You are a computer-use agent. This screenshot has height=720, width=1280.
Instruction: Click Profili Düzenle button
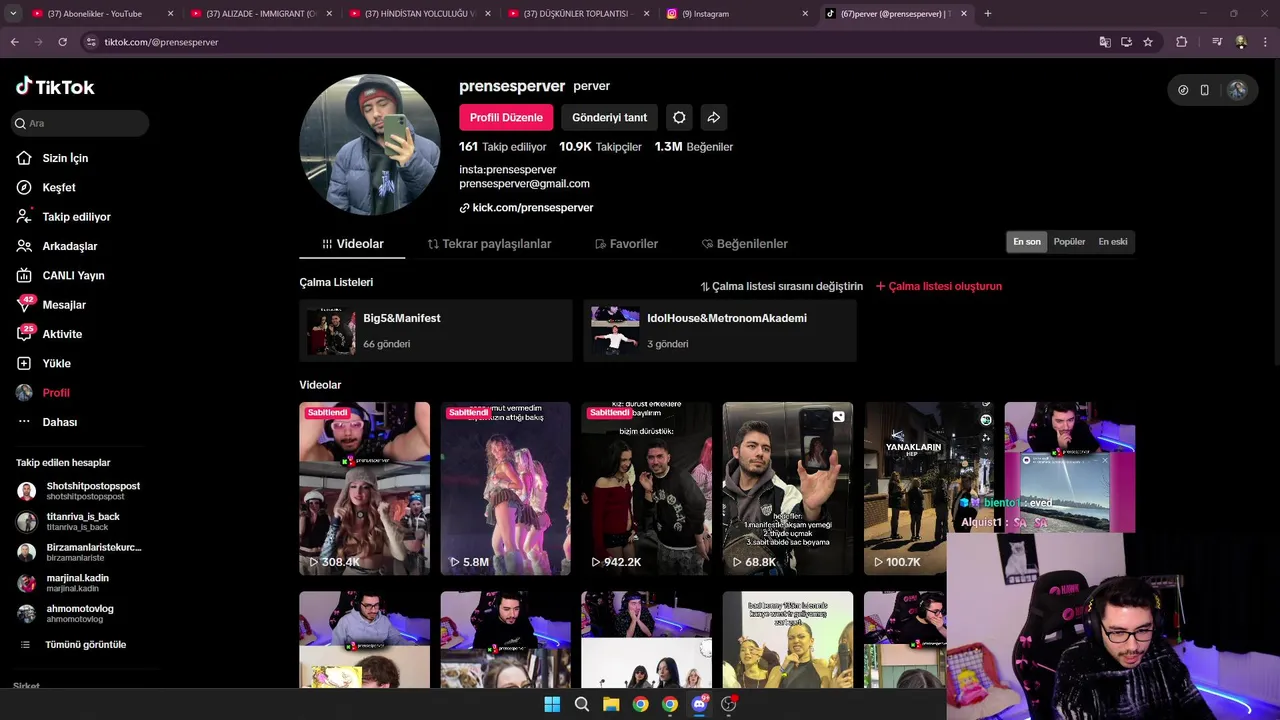click(506, 117)
